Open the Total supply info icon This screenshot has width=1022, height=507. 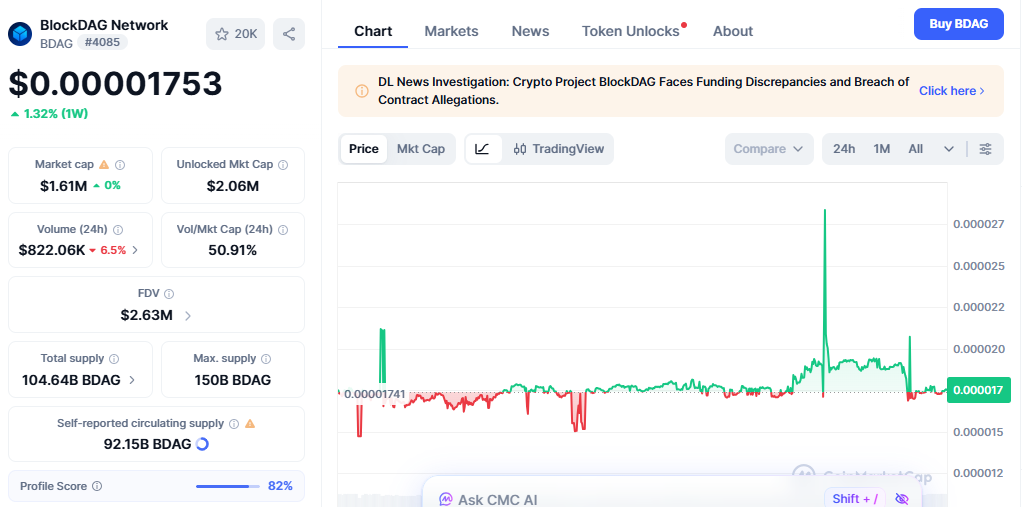tap(114, 358)
